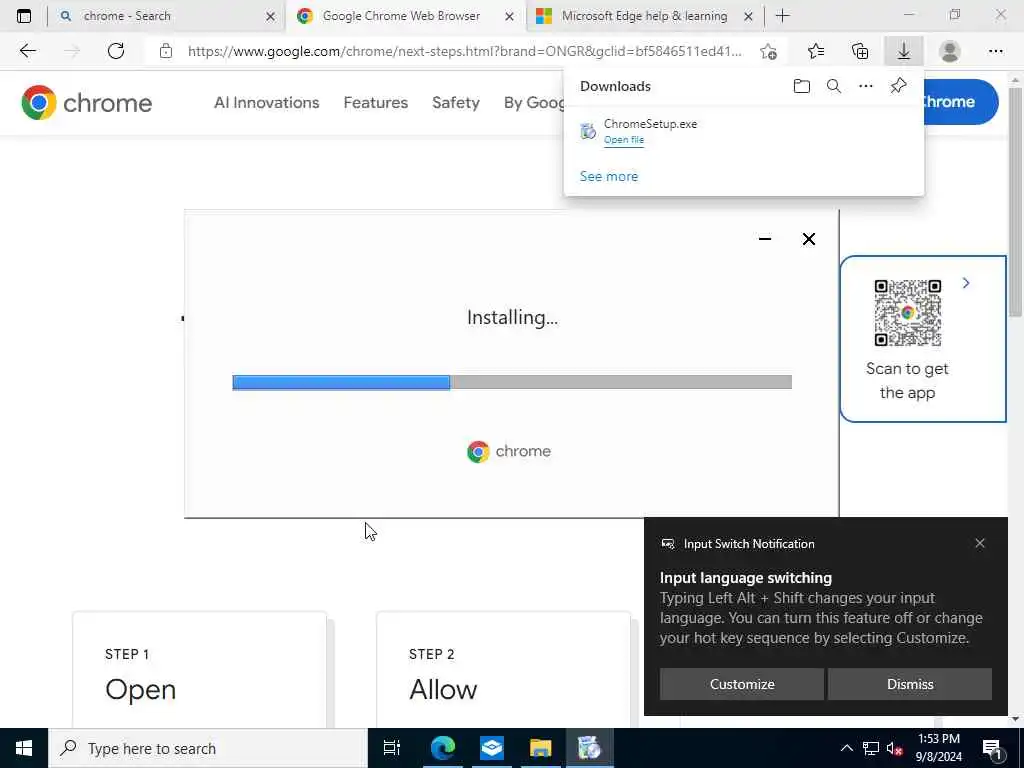The height and width of the screenshot is (768, 1024).
Task: Click the Customize button in notification
Action: tap(742, 684)
